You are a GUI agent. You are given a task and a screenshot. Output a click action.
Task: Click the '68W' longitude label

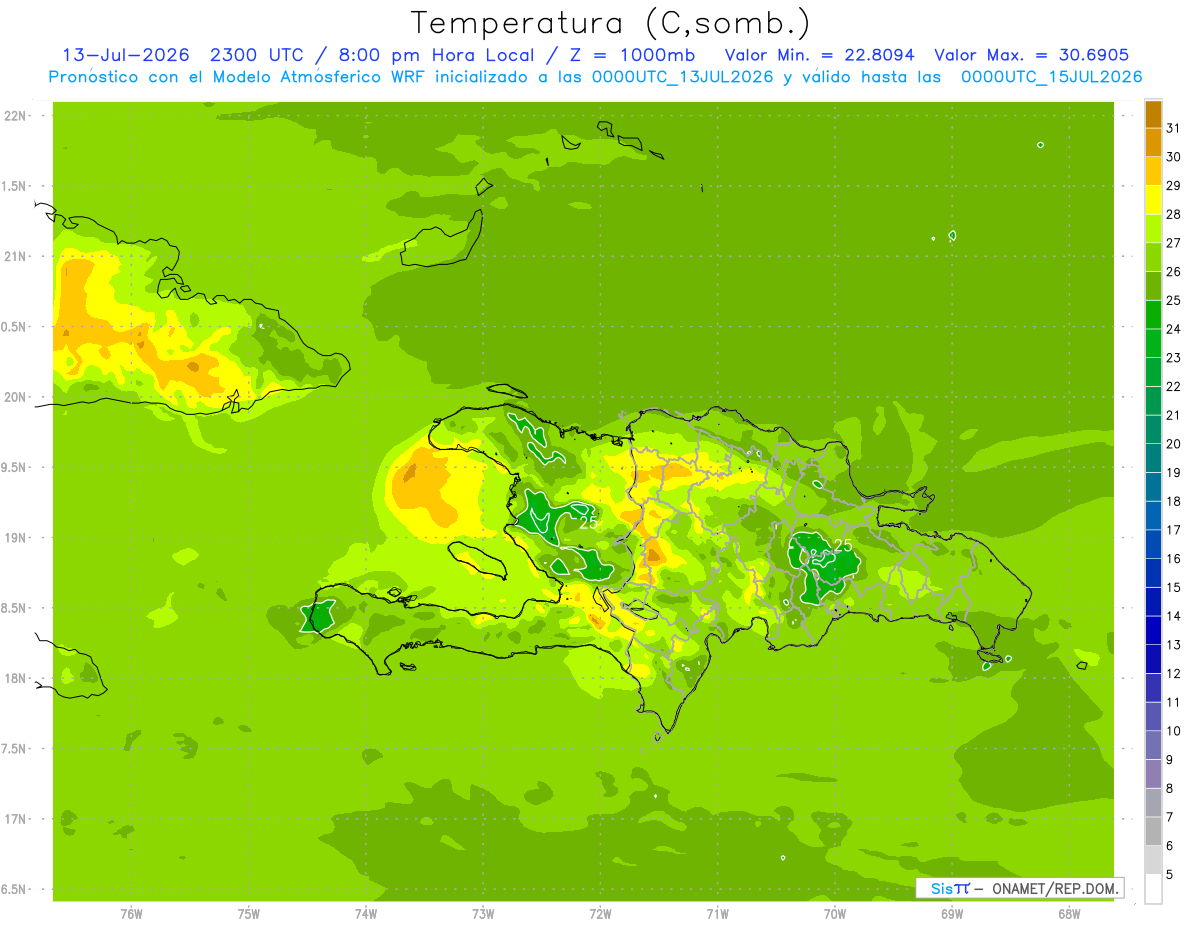1069,913
